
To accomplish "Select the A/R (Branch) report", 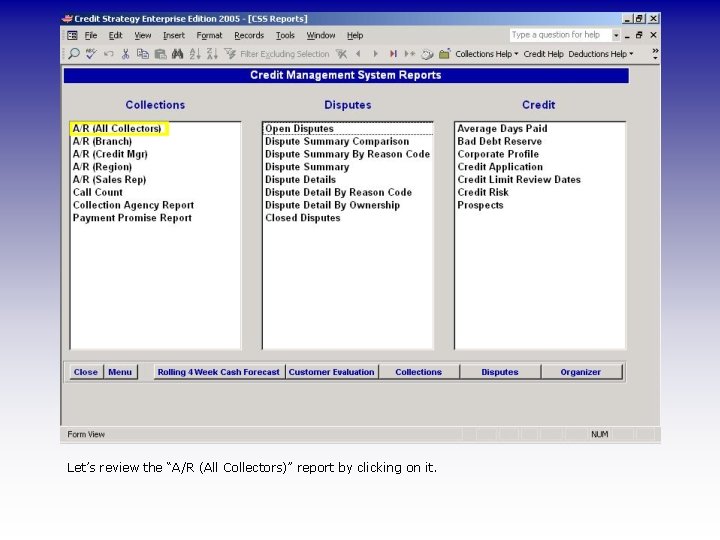I will pos(102,141).
